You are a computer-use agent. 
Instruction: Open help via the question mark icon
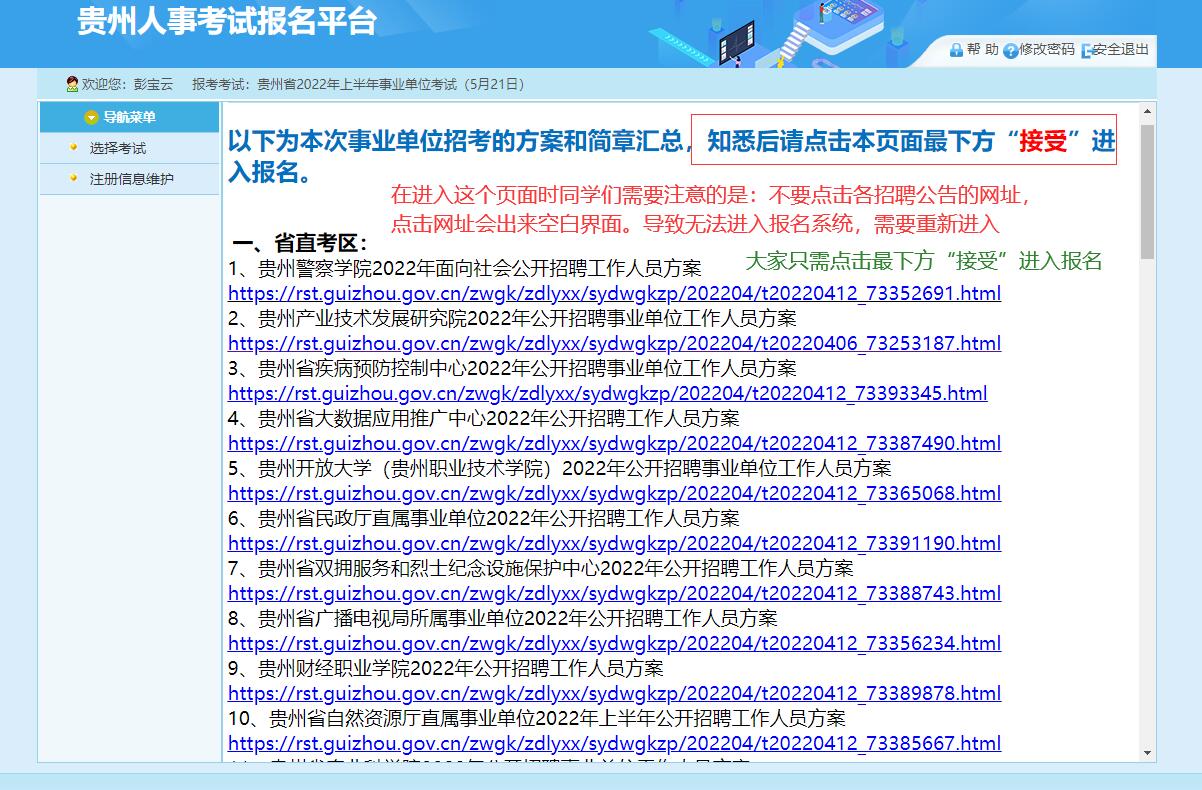pyautogui.click(x=1012, y=49)
